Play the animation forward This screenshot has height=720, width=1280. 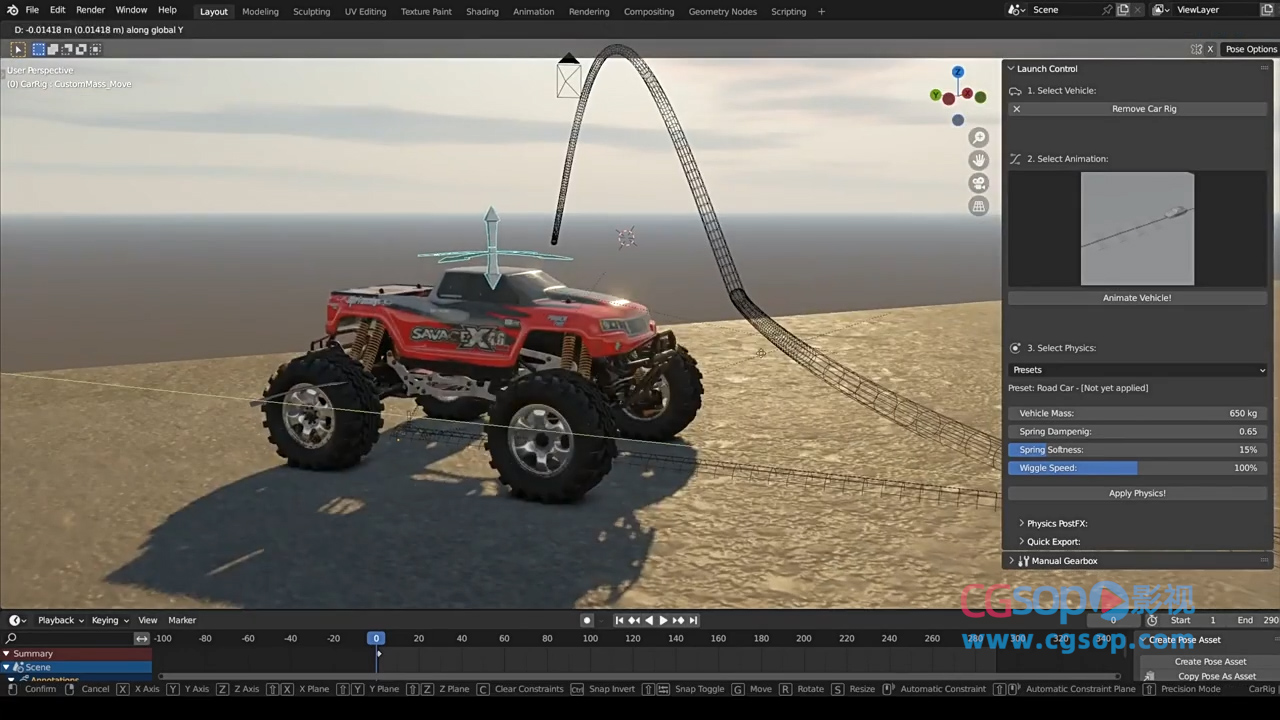point(663,620)
